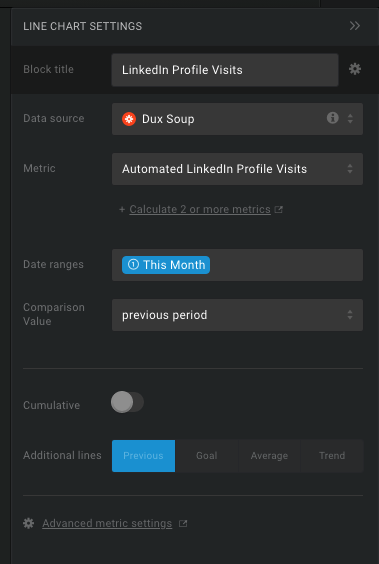This screenshot has width=379, height=564.
Task: Expand the Comparison Value dropdown
Action: coord(237,315)
